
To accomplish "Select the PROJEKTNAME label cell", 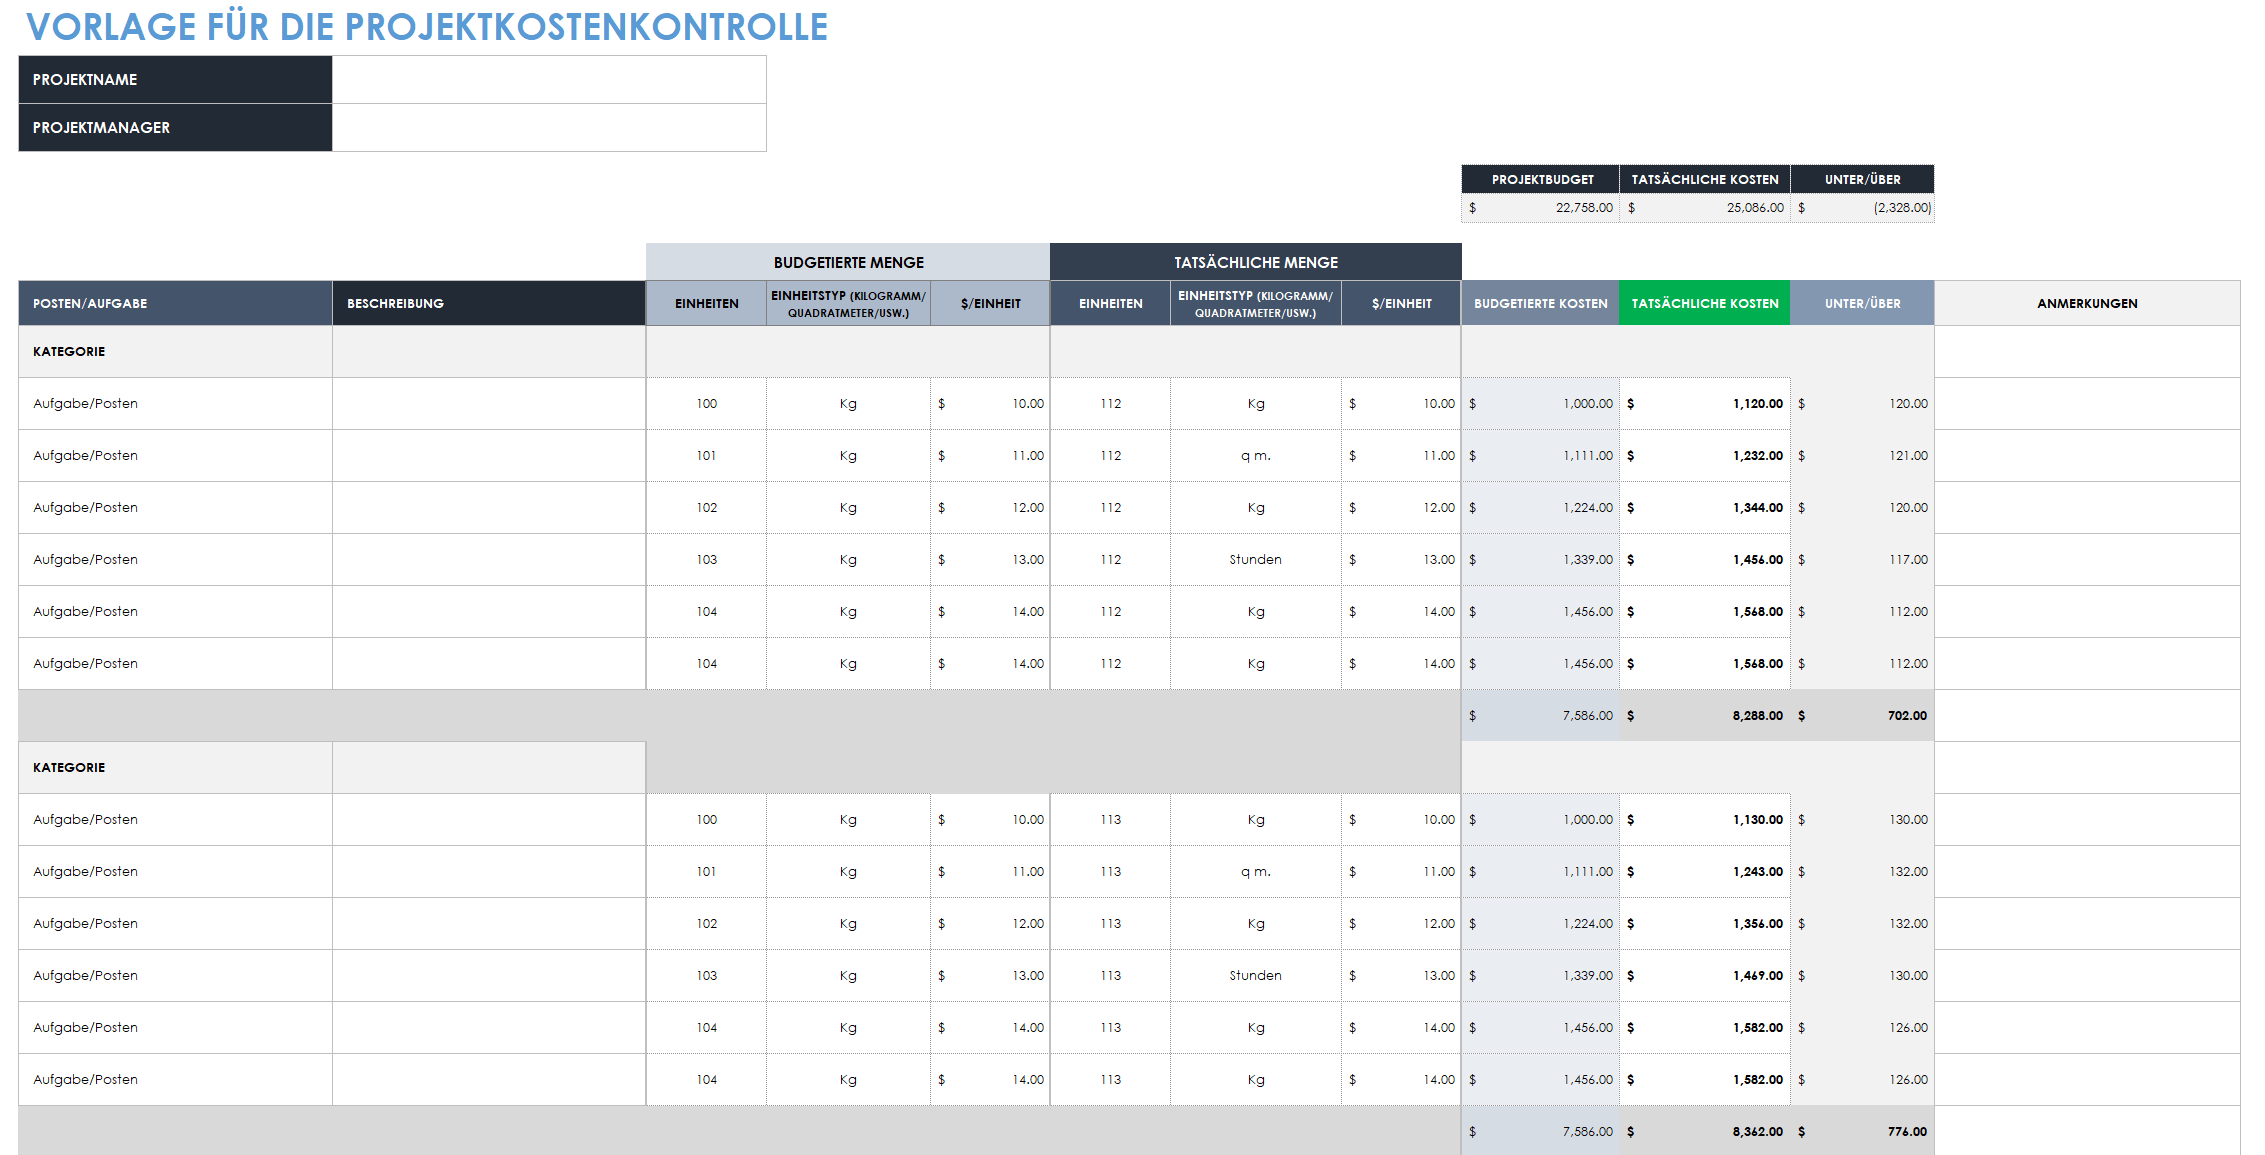I will (175, 79).
